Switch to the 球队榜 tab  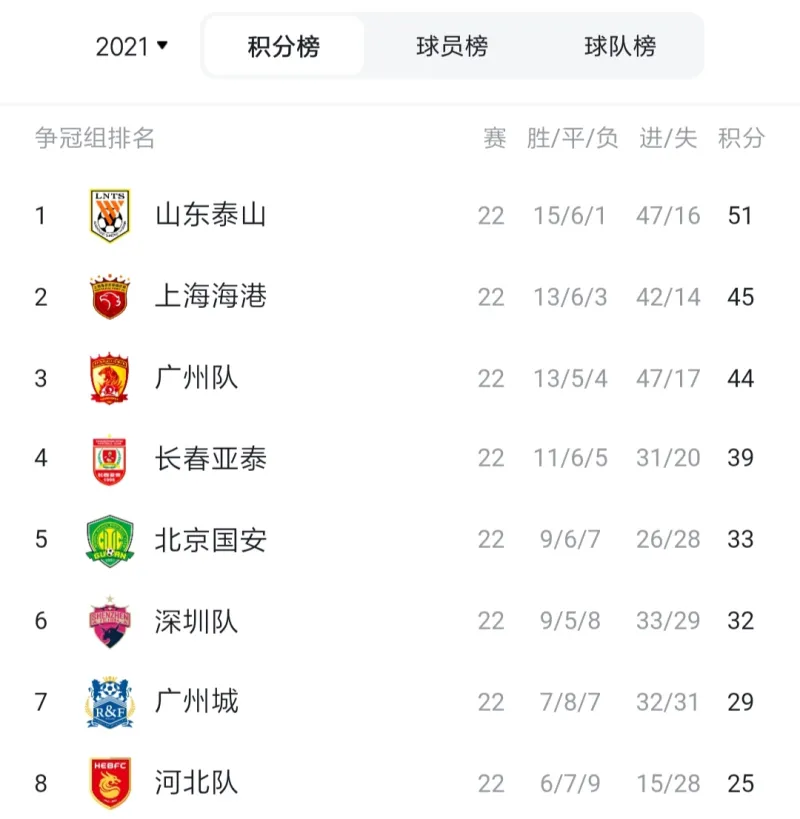pyautogui.click(x=620, y=46)
